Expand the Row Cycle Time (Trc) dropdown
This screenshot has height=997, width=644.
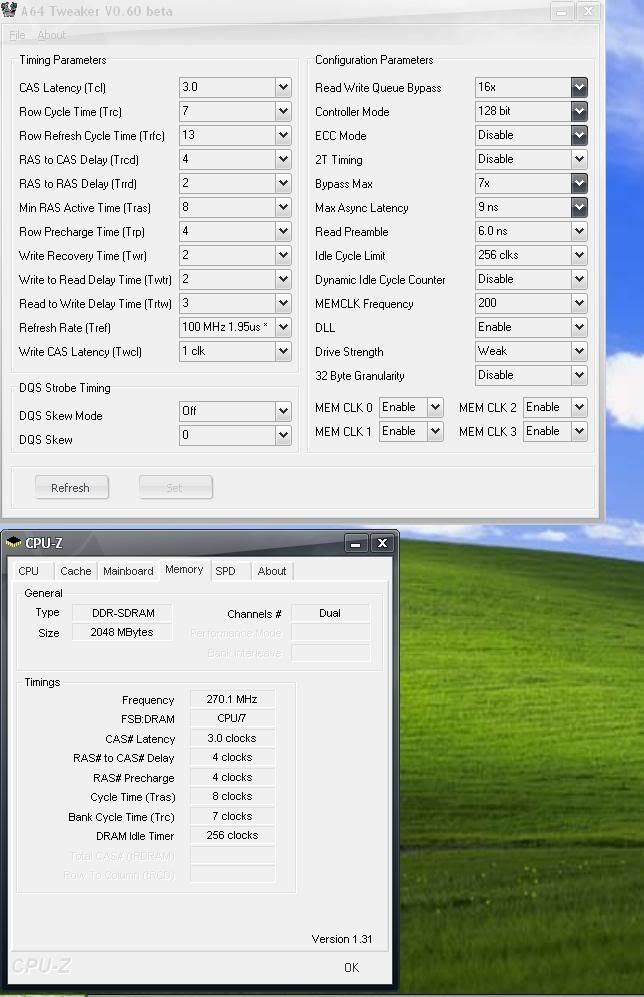tap(283, 111)
